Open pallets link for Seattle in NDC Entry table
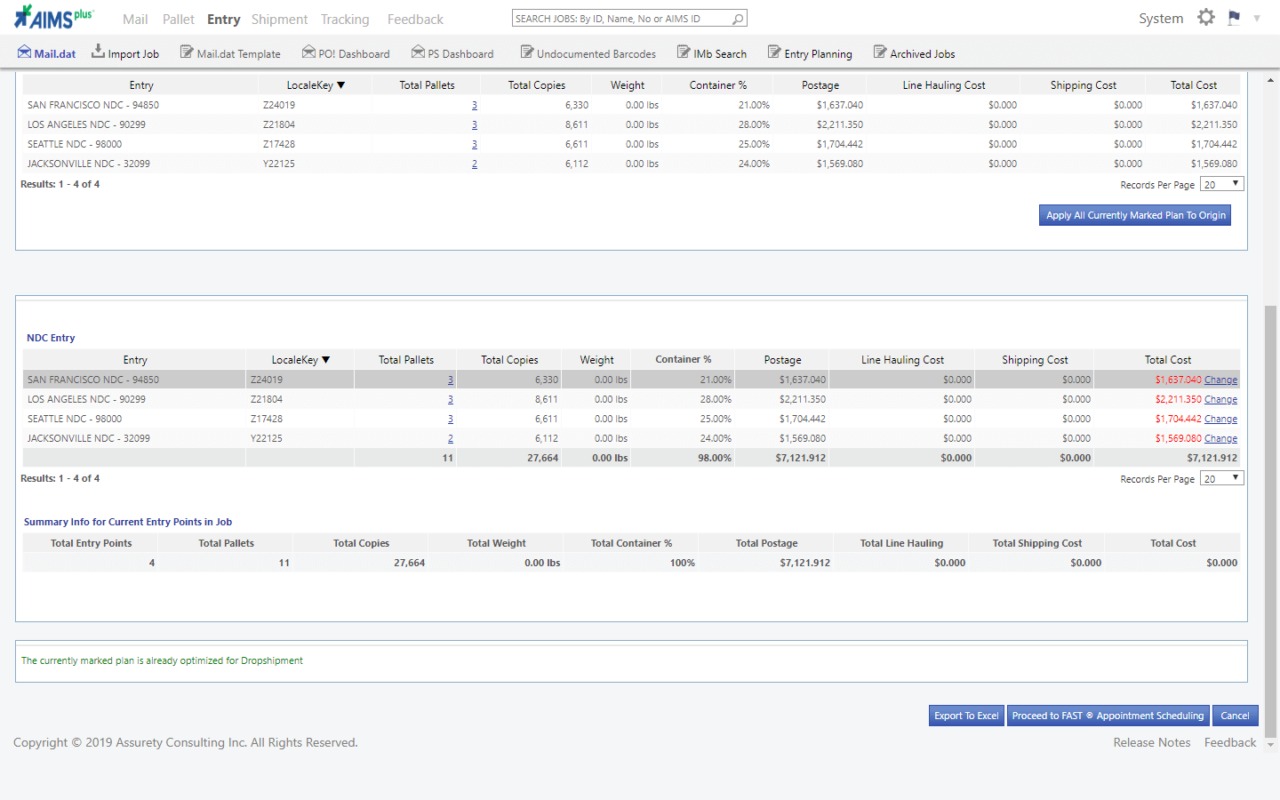The width and height of the screenshot is (1280, 800). (x=451, y=419)
